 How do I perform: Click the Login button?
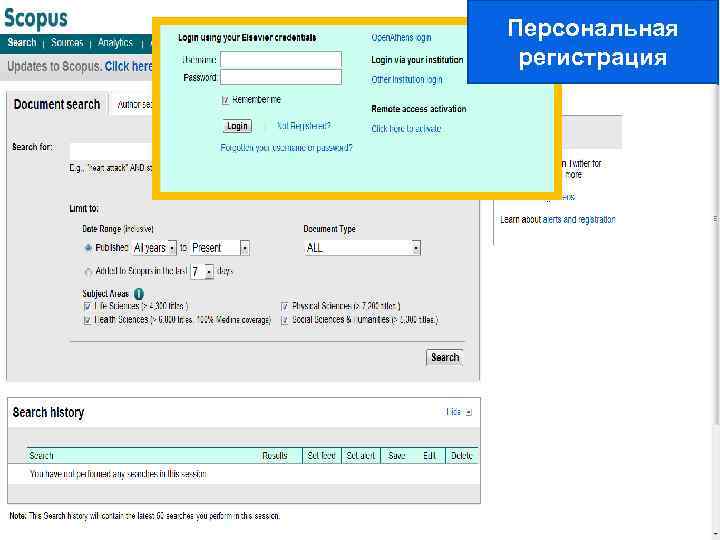click(x=237, y=126)
